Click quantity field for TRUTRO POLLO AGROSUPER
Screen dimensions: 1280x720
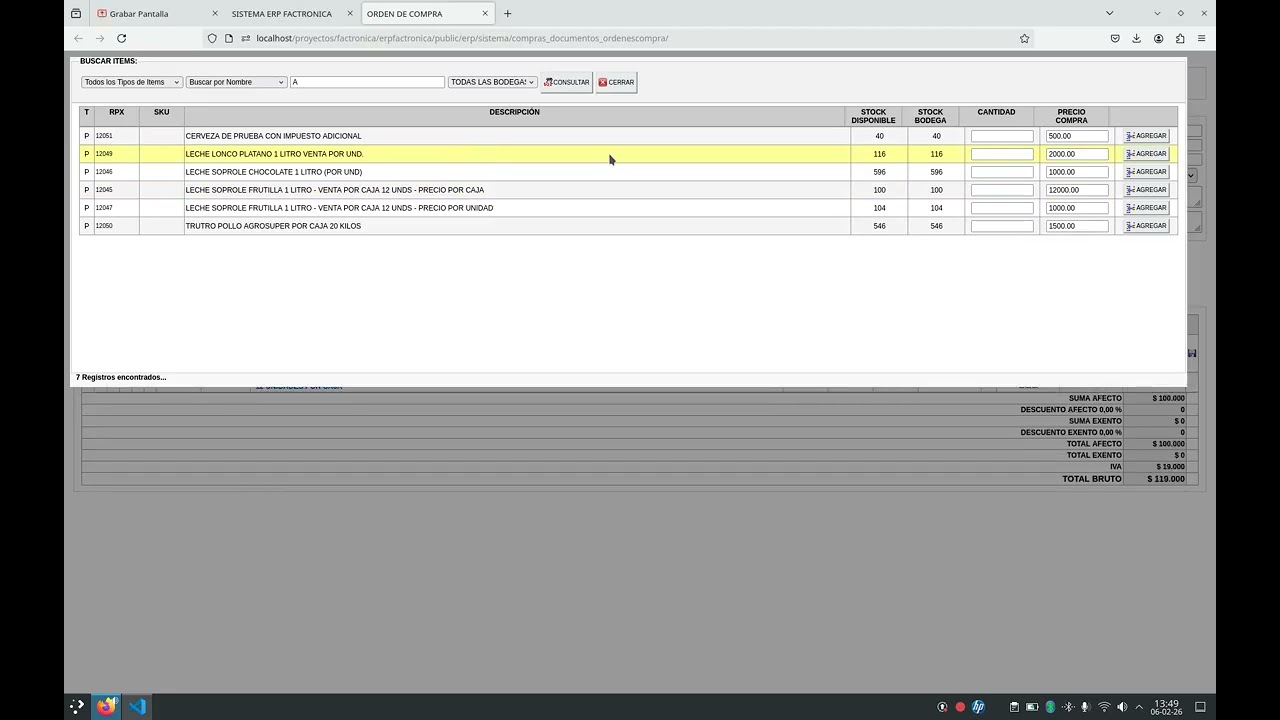click(x=1002, y=226)
